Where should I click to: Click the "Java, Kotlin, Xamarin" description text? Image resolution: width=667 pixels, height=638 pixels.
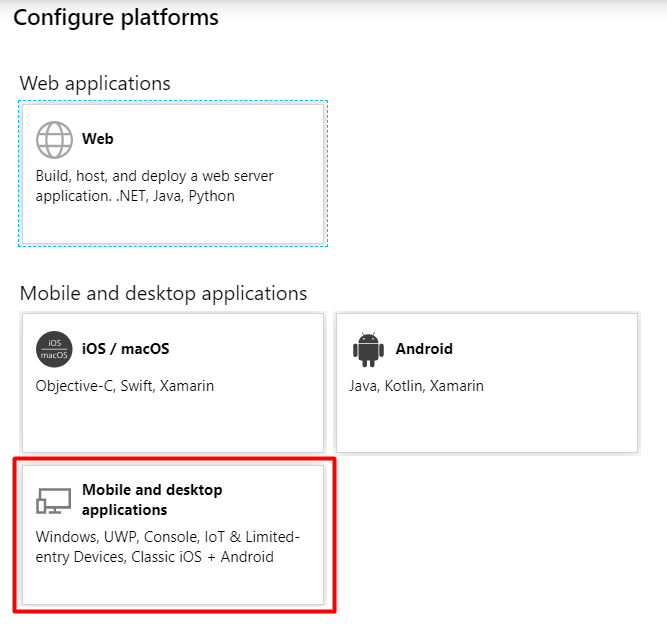pos(416,386)
